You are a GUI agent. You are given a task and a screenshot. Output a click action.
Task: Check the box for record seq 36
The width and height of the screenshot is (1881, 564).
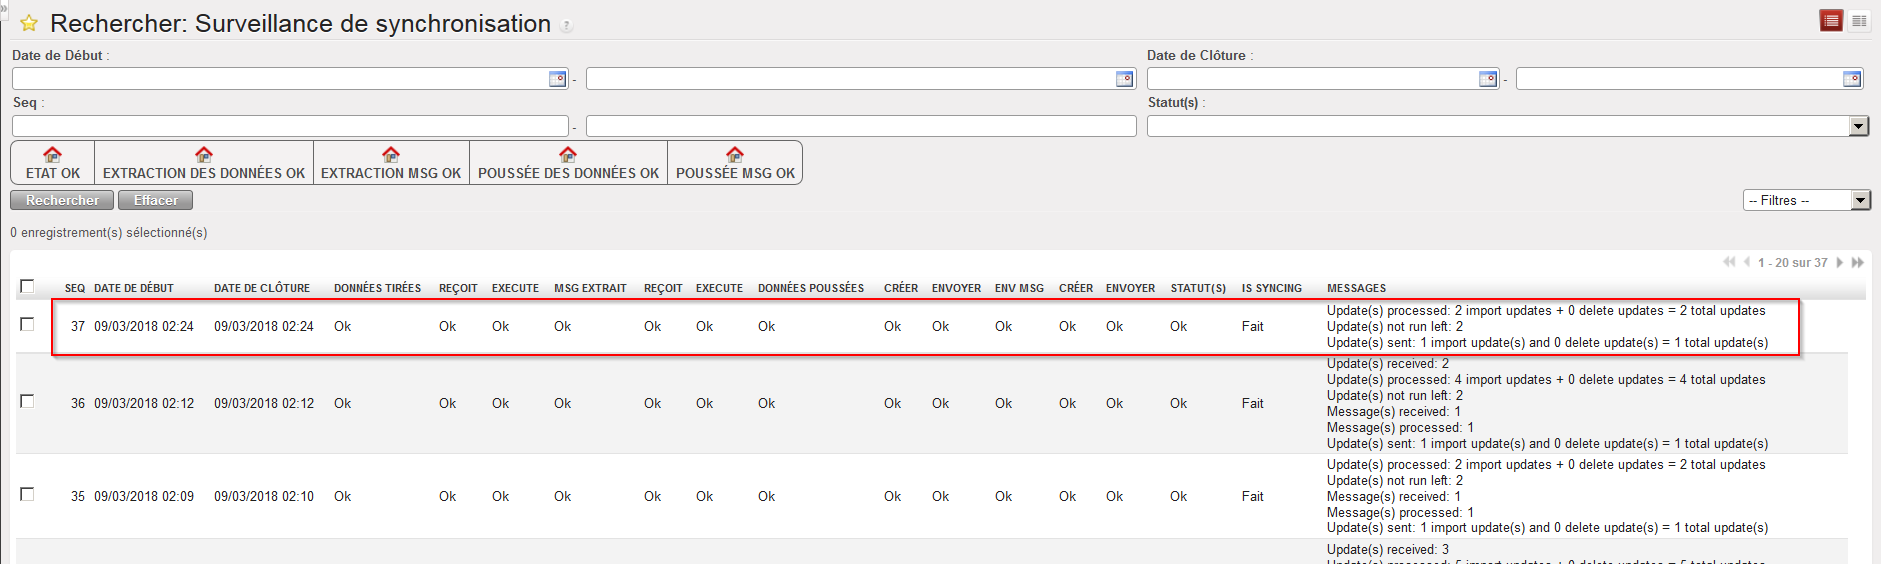(27, 402)
